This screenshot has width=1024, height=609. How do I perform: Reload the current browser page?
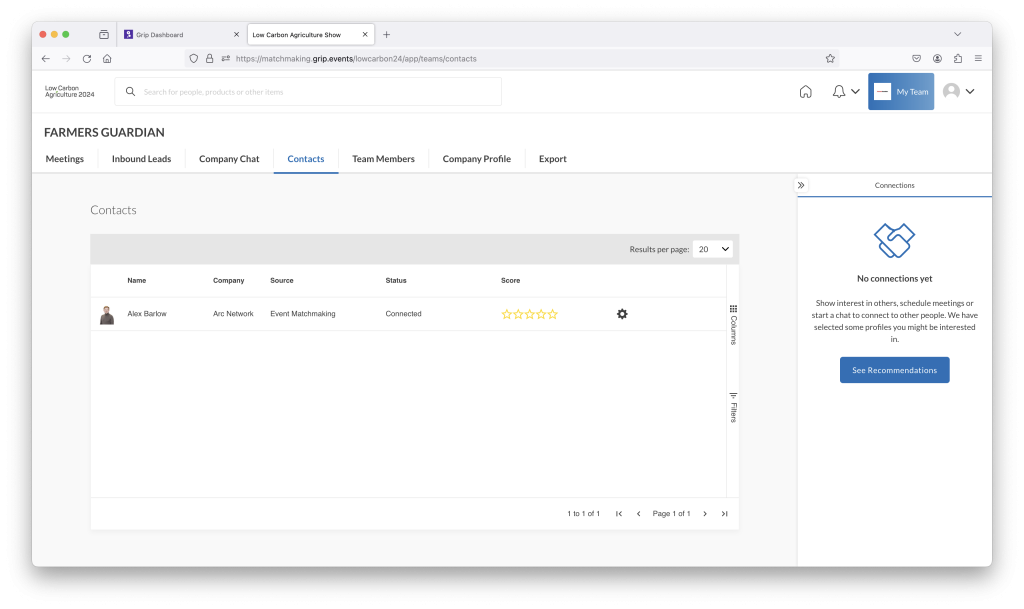coord(87,59)
